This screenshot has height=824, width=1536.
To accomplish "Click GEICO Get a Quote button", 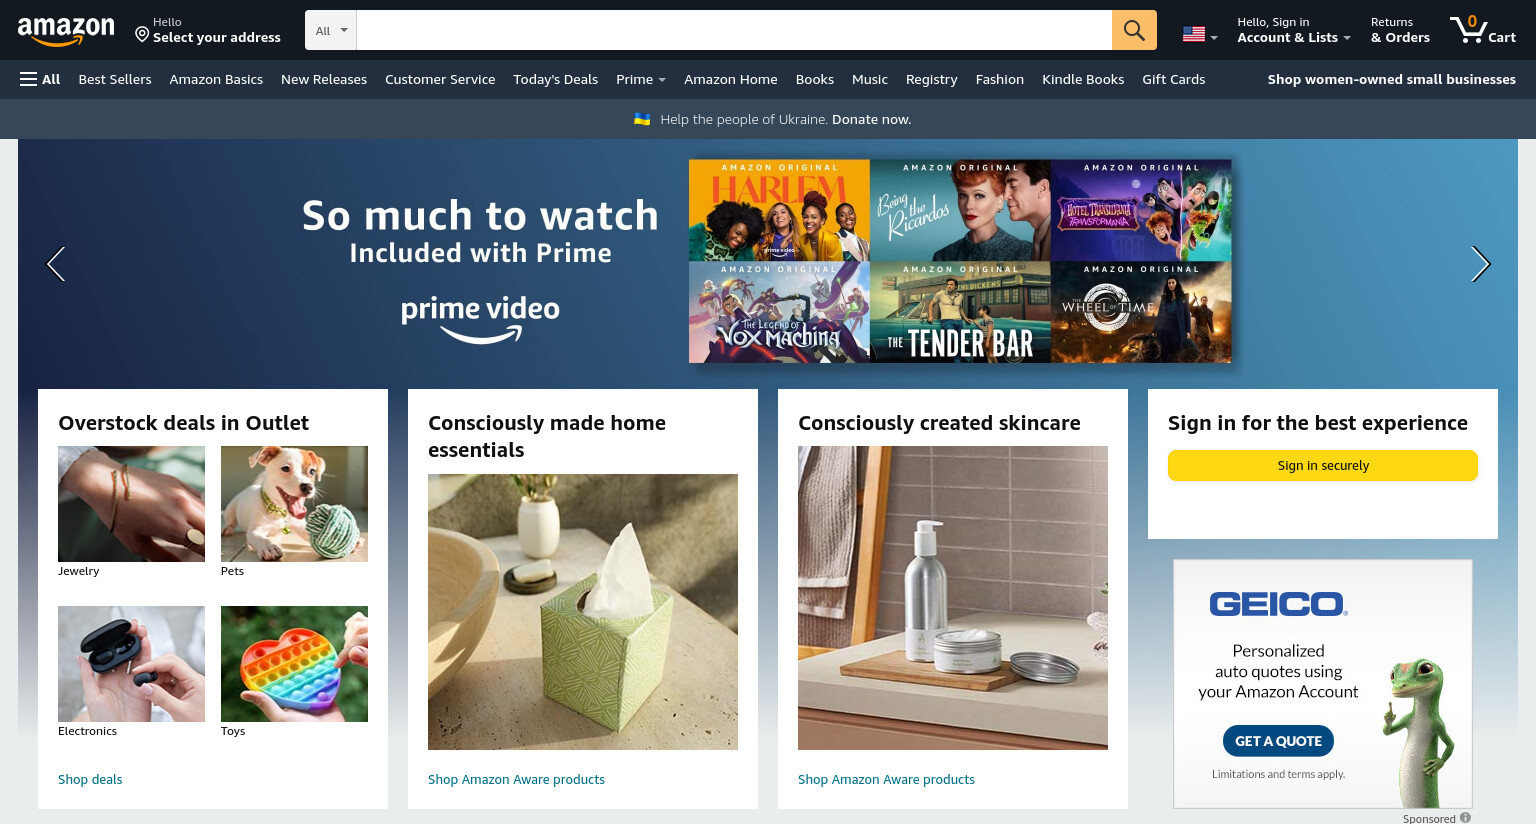I will [1278, 741].
